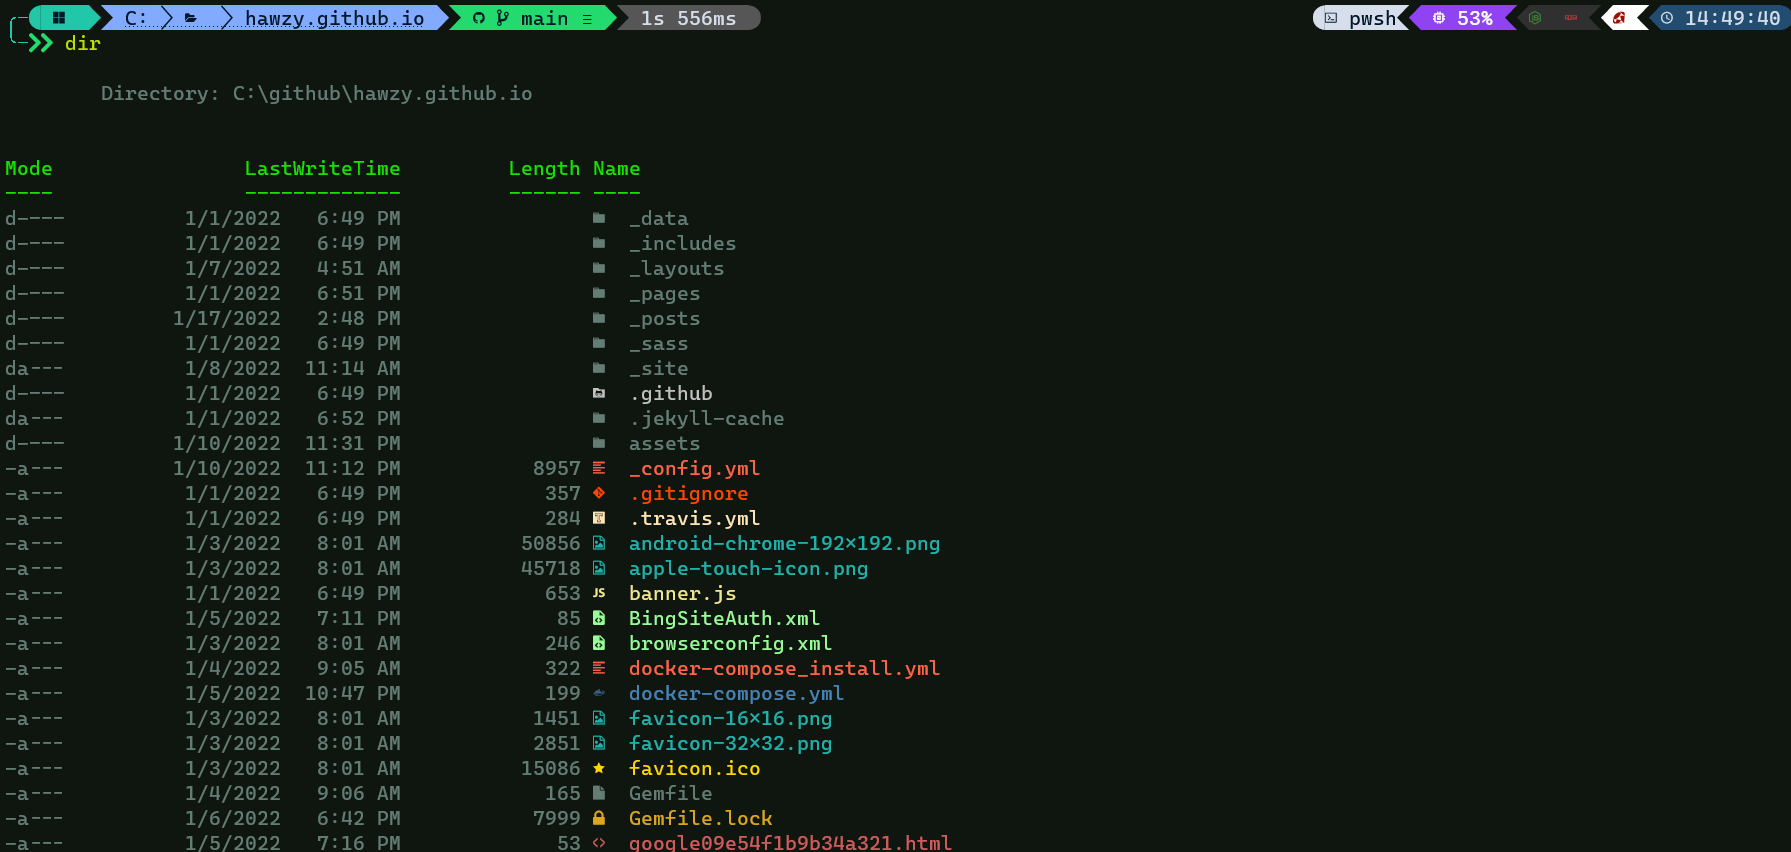Click the typed dir command
1791x852 pixels.
(83, 43)
